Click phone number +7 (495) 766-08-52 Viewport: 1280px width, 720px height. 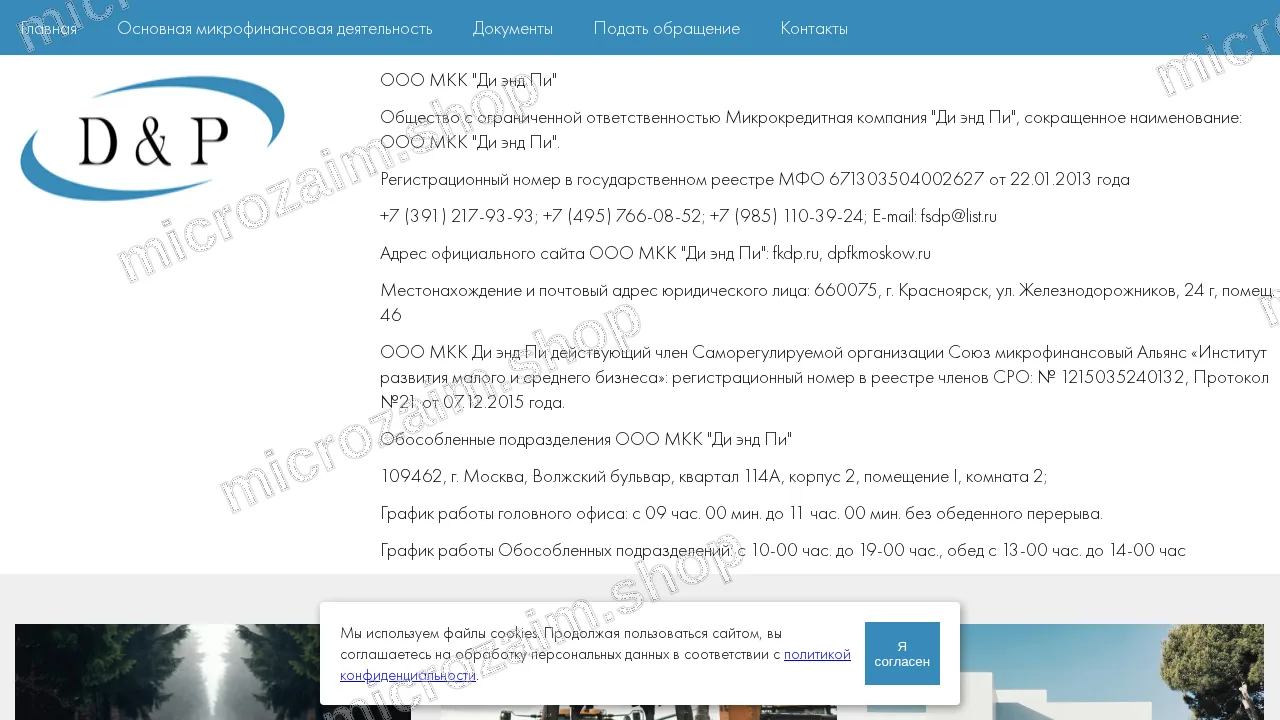coord(622,216)
